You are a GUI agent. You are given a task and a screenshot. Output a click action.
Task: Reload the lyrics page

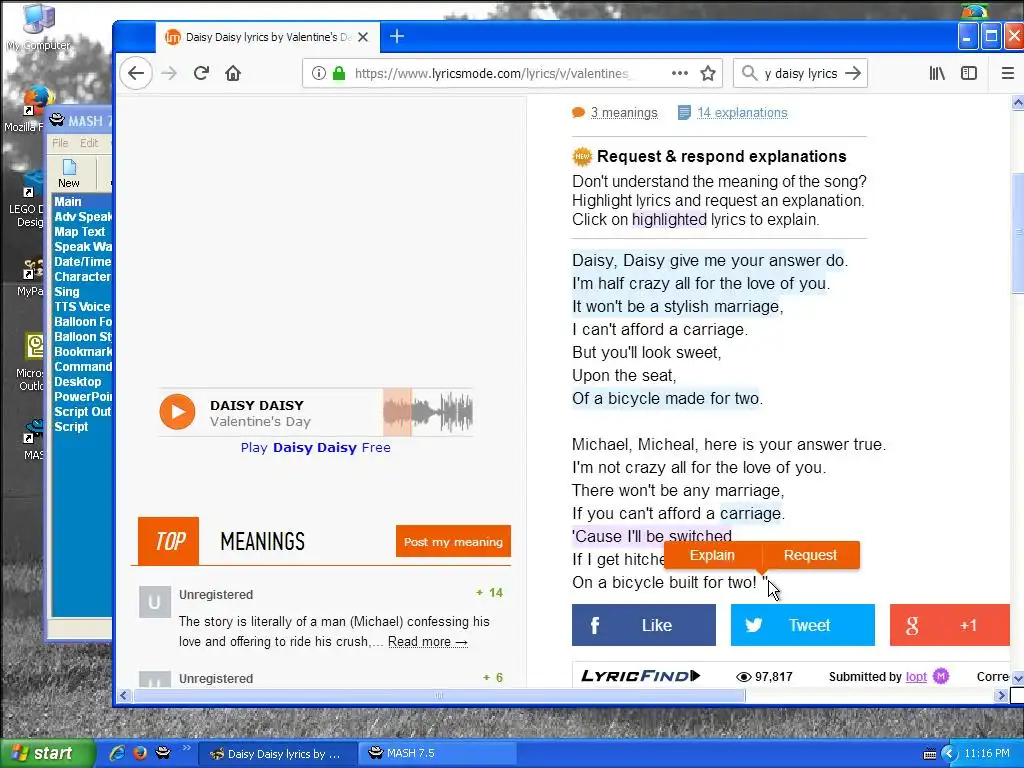click(x=201, y=73)
